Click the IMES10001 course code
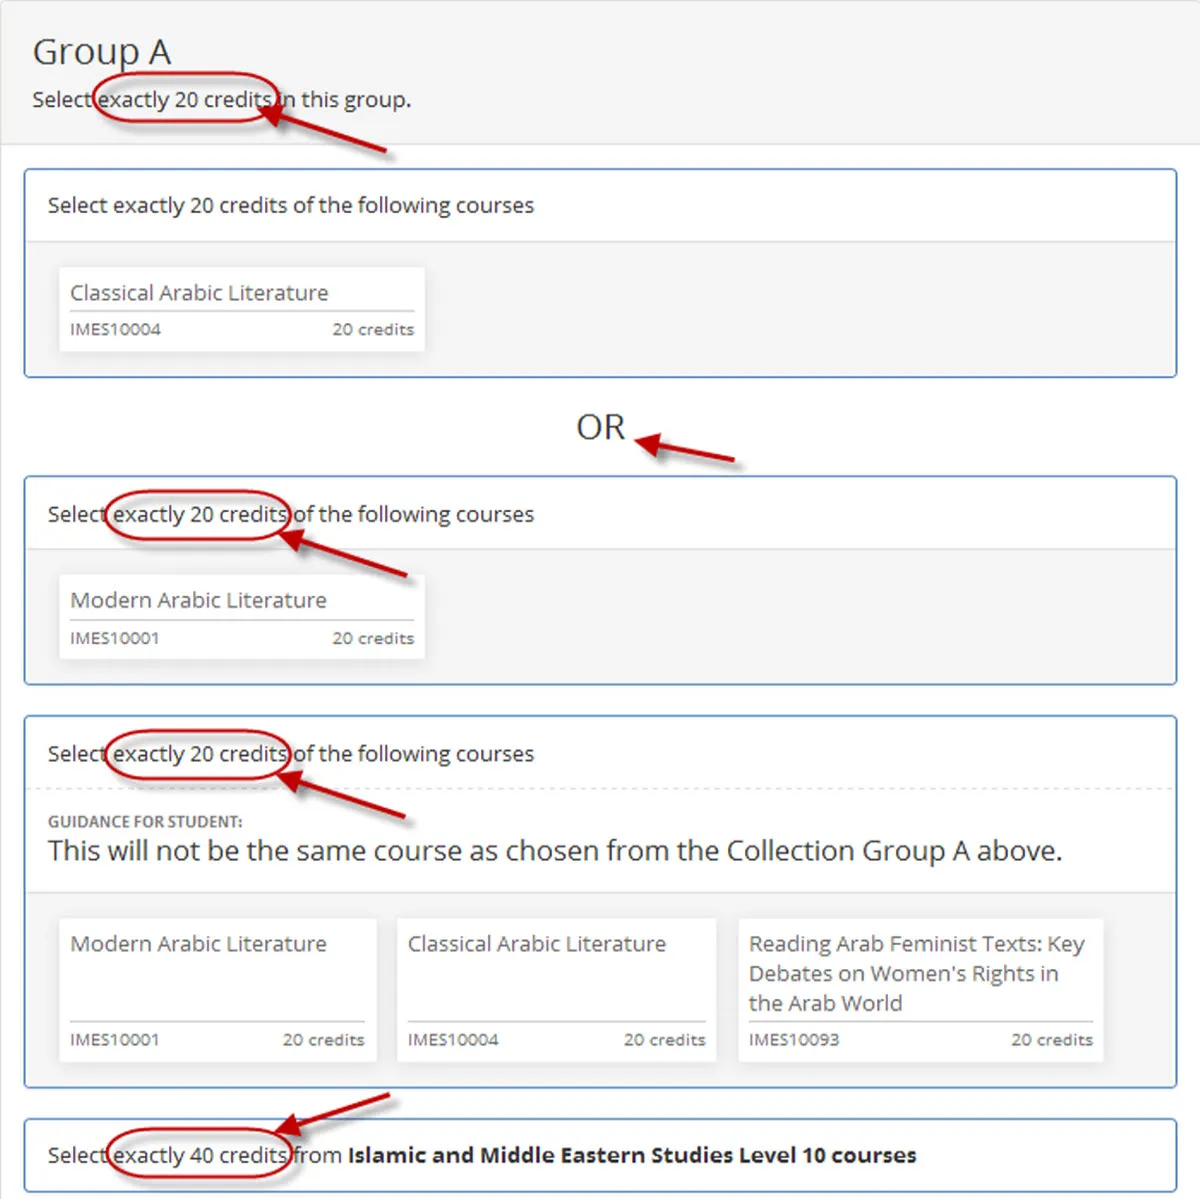1200x1199 pixels. click(x=114, y=638)
